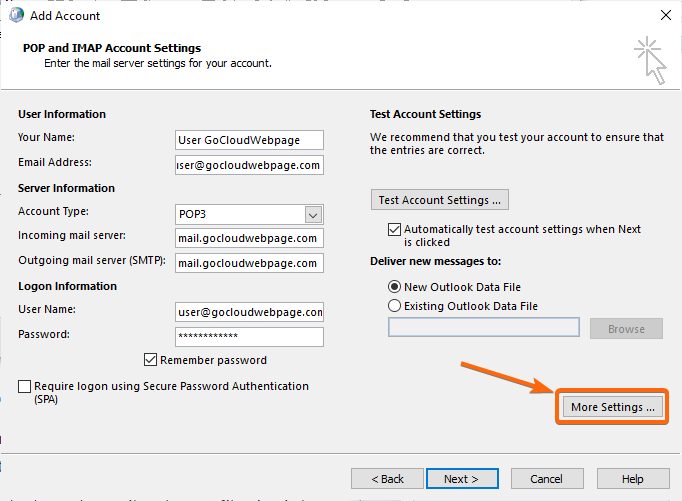682x501 pixels.
Task: Click the Next button
Action: click(462, 479)
